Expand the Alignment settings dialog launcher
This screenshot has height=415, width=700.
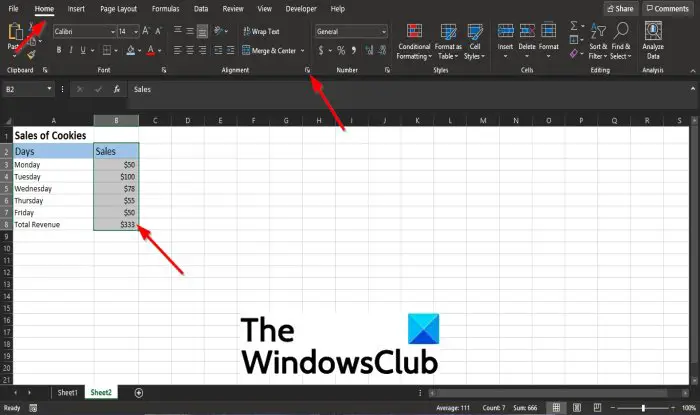307,70
